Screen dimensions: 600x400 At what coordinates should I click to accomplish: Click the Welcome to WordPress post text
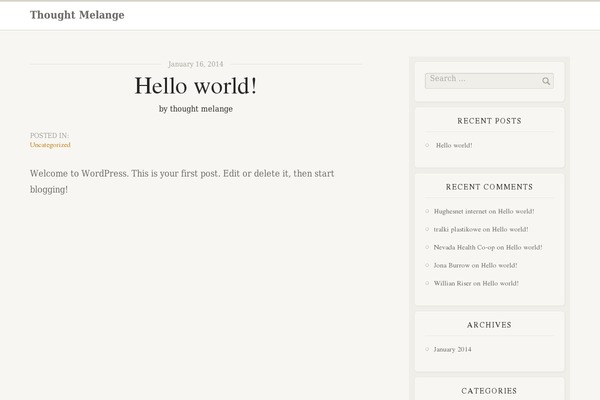[x=182, y=181]
